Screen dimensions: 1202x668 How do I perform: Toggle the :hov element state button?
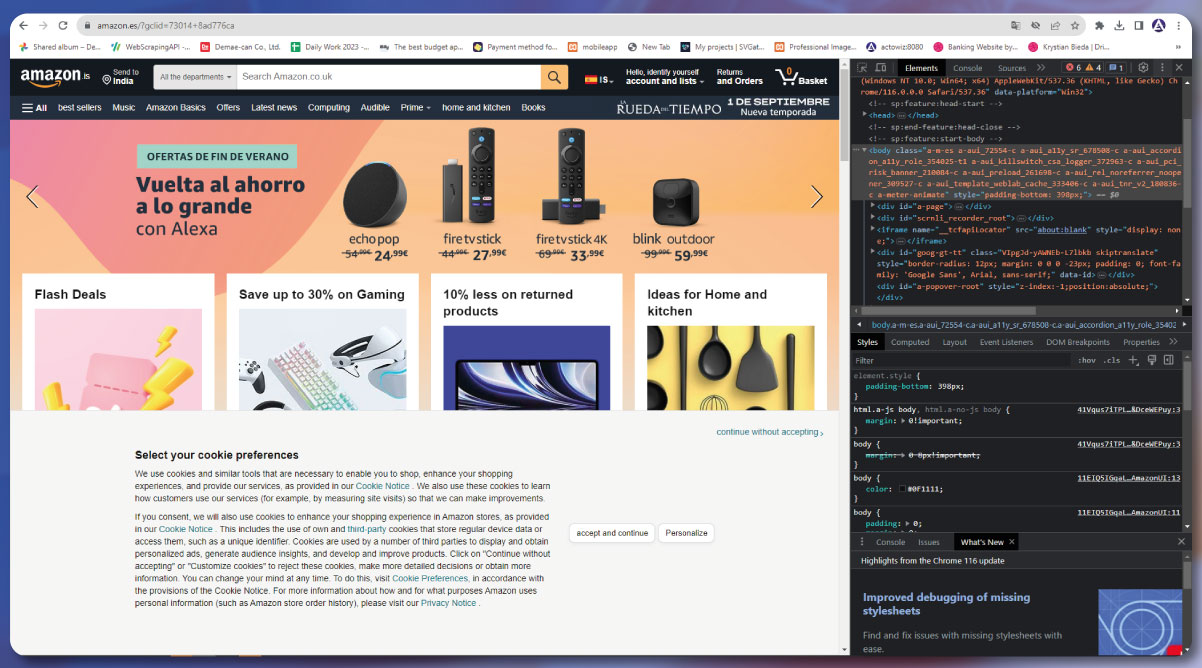(x=1087, y=360)
